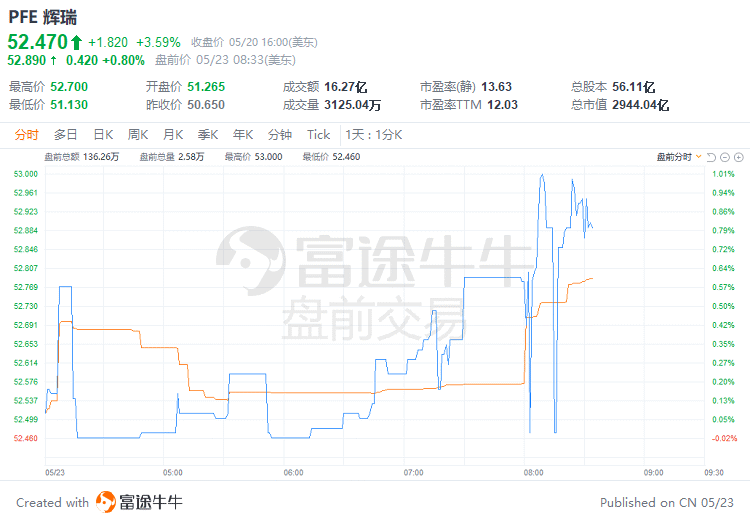The width and height of the screenshot is (750, 523).
Task: Click the green up arrow beside 52.470
Action: 77,43
